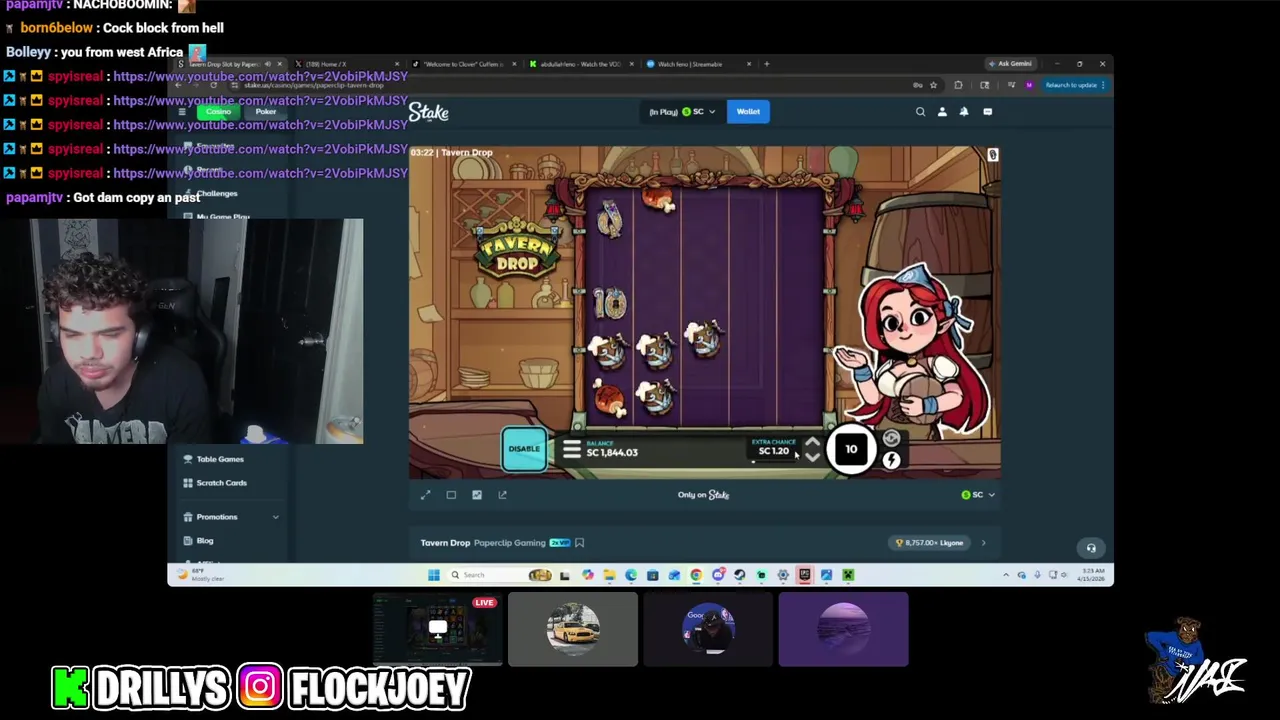Select the Poker tab
1280x720 pixels.
265,112
